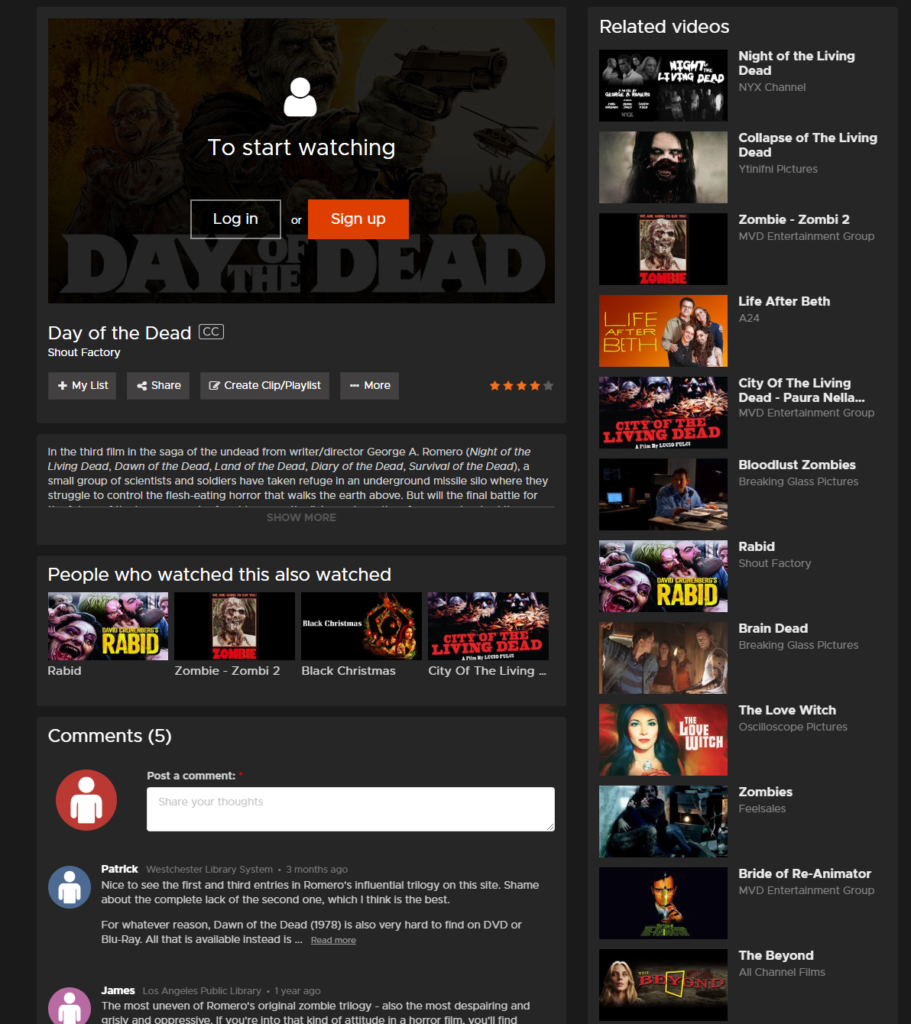This screenshot has width=911, height=1024.
Task: Click the Log in button
Action: (235, 219)
